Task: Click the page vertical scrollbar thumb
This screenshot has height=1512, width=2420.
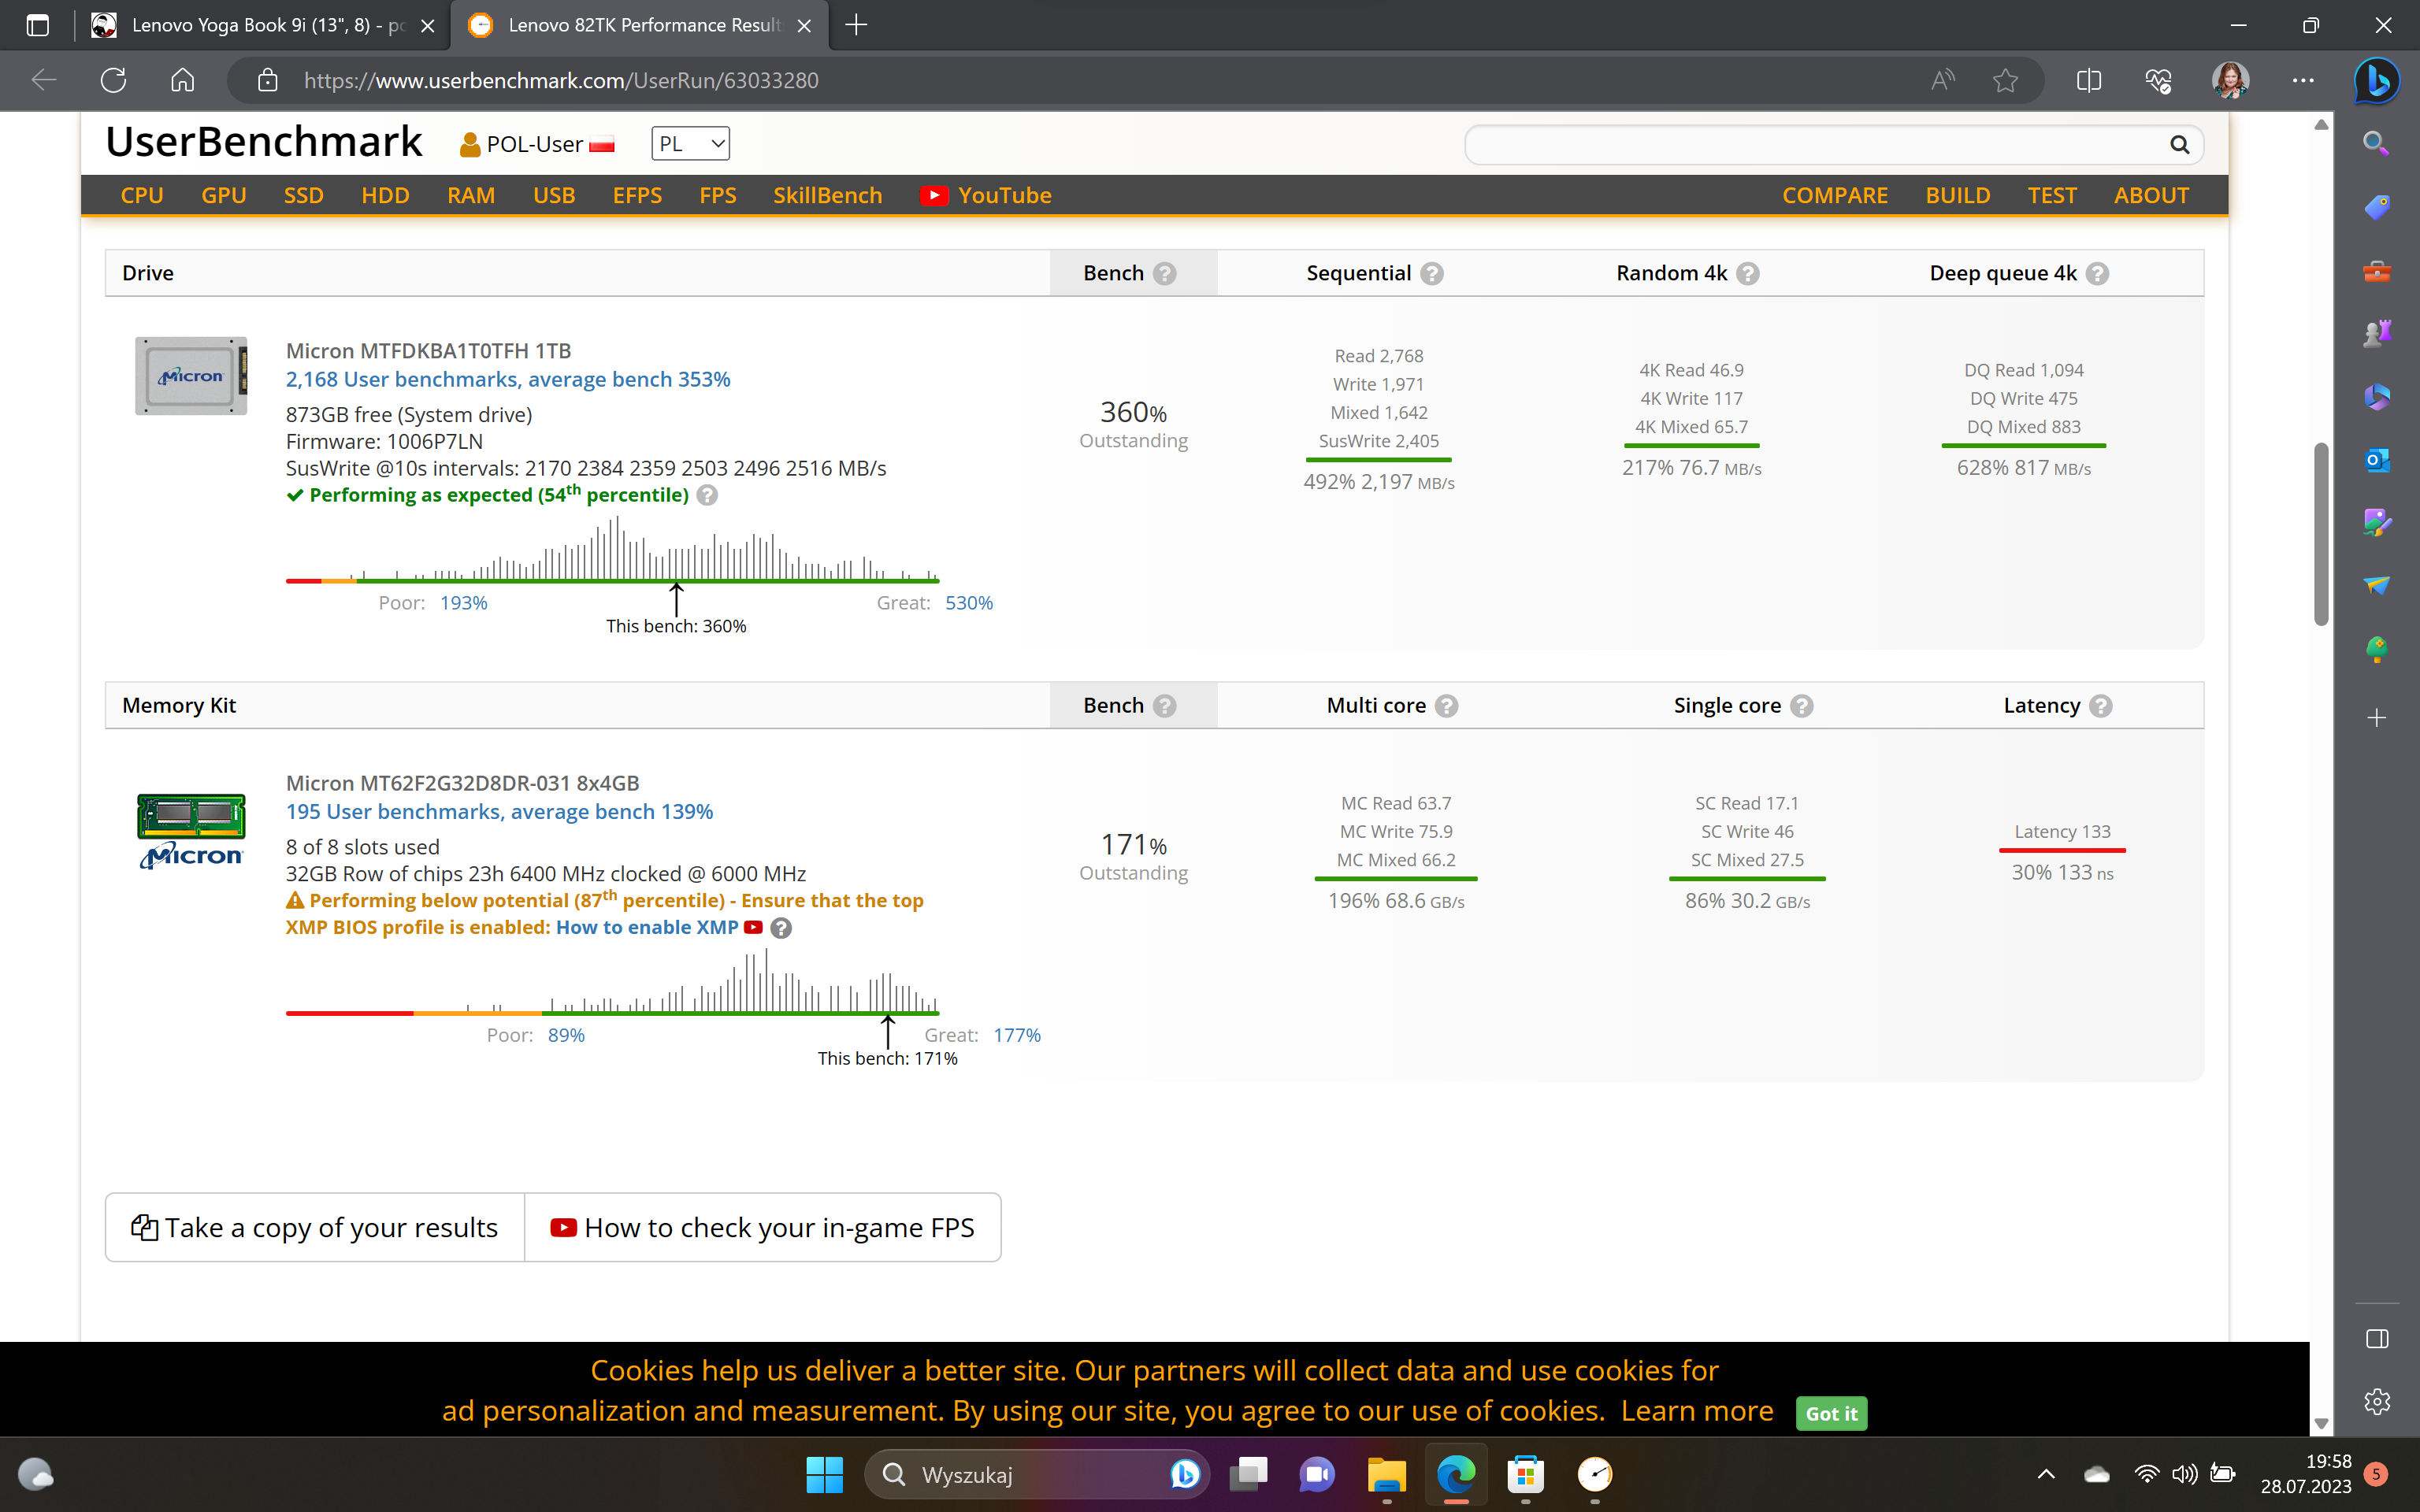Action: tap(2321, 534)
